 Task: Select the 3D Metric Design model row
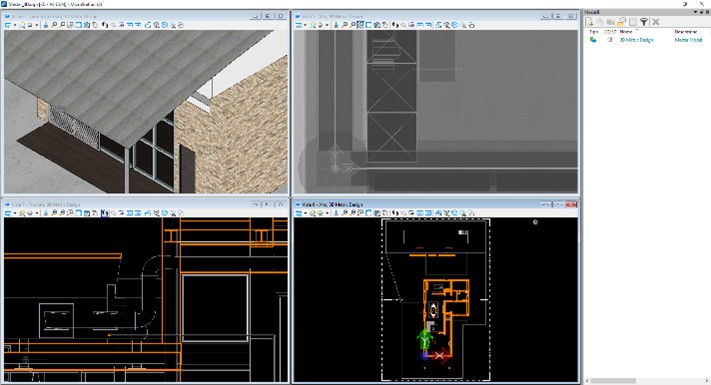pos(636,40)
